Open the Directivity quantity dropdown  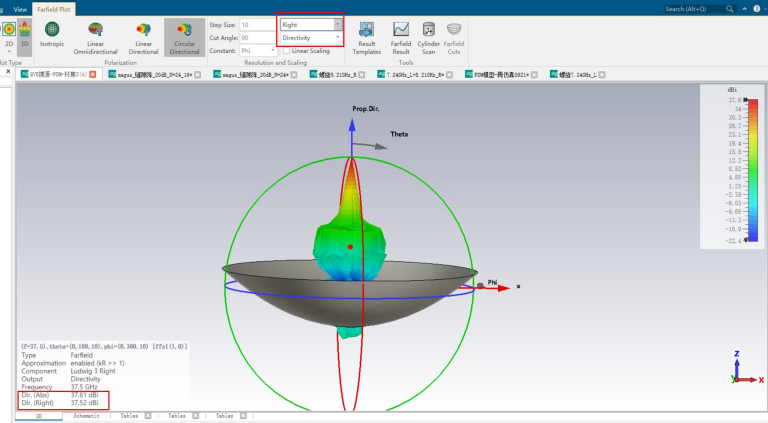(x=337, y=38)
